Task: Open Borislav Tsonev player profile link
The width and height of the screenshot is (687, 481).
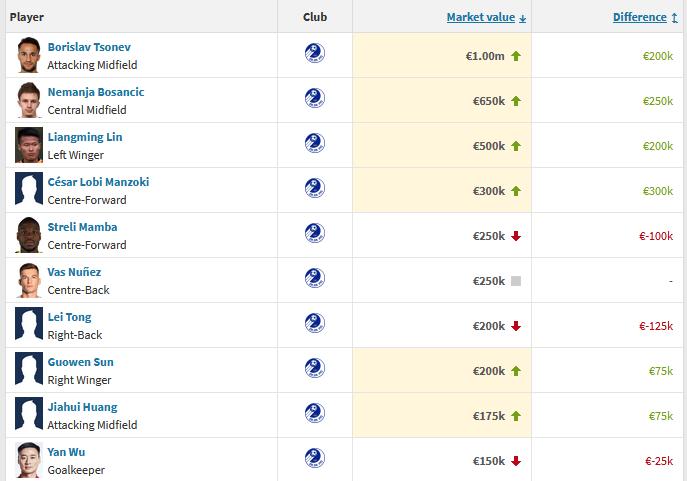Action: point(89,47)
